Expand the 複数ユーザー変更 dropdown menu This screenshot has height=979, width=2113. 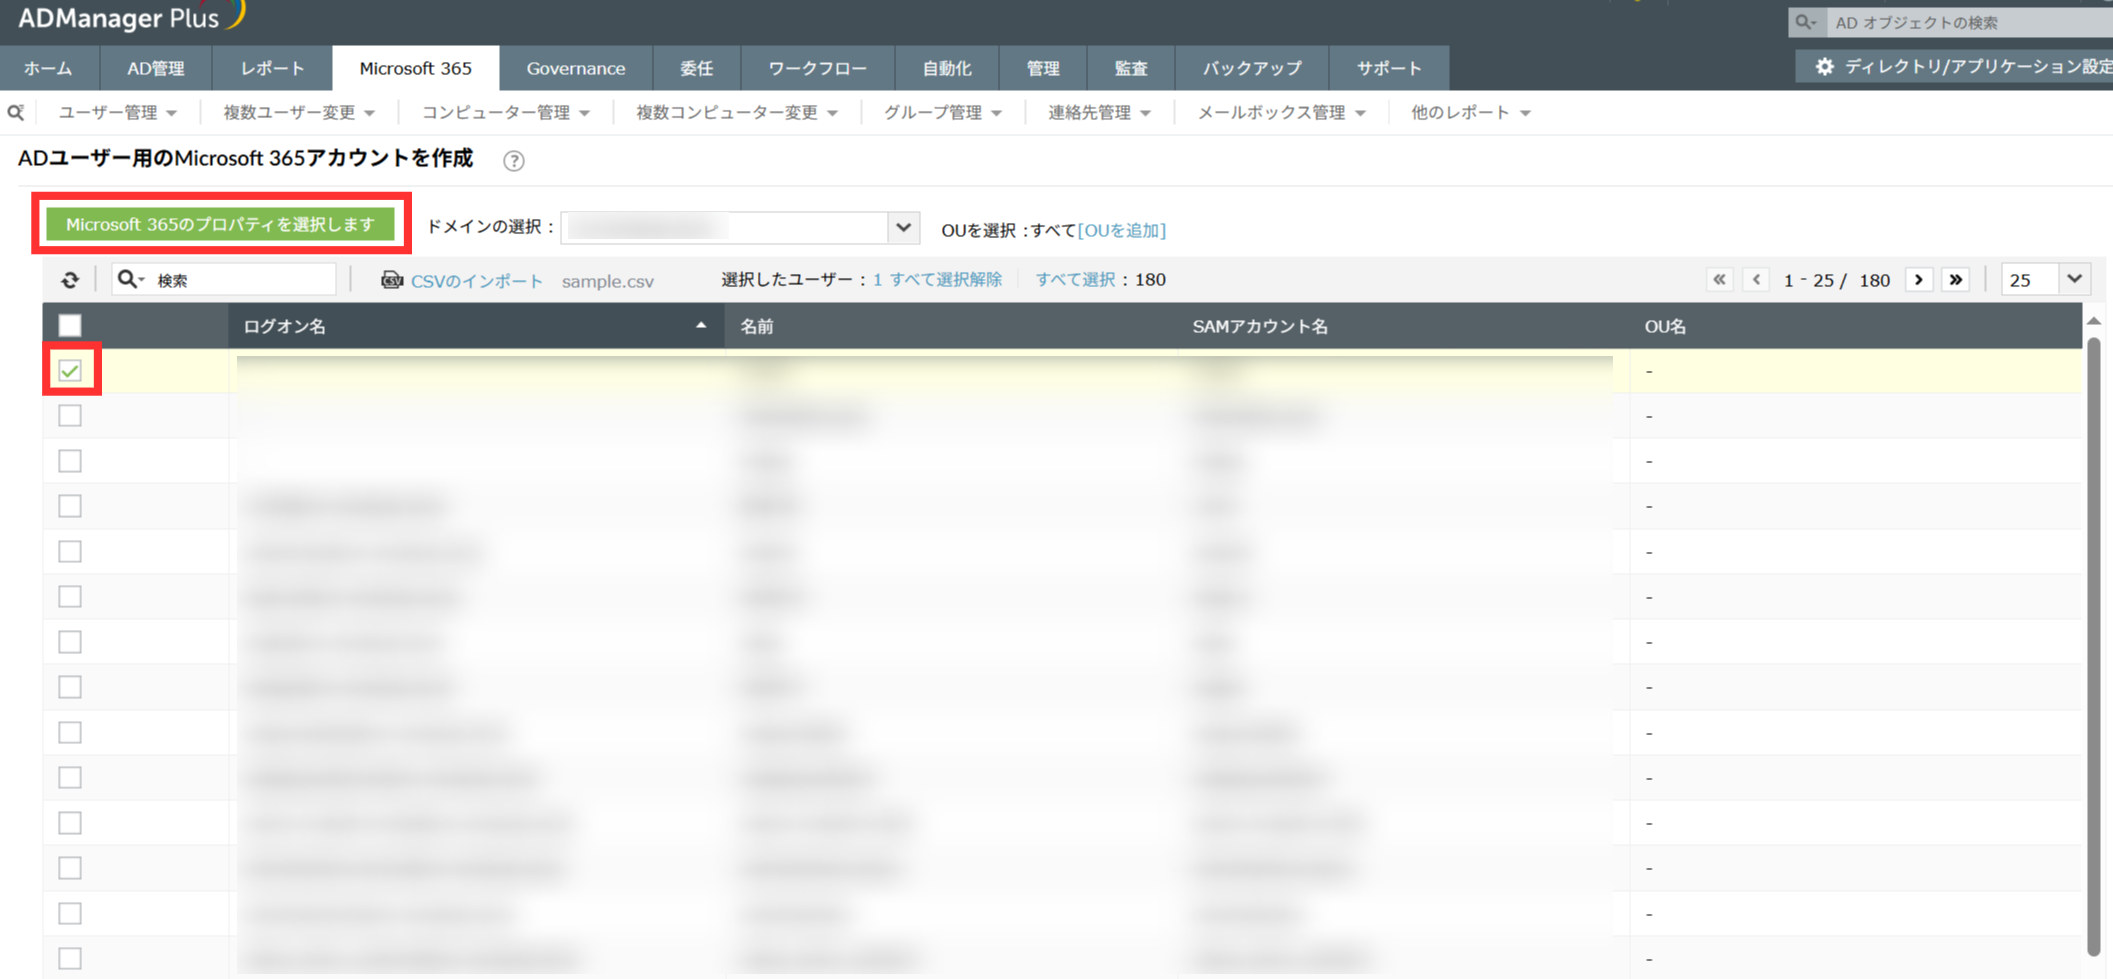(299, 113)
